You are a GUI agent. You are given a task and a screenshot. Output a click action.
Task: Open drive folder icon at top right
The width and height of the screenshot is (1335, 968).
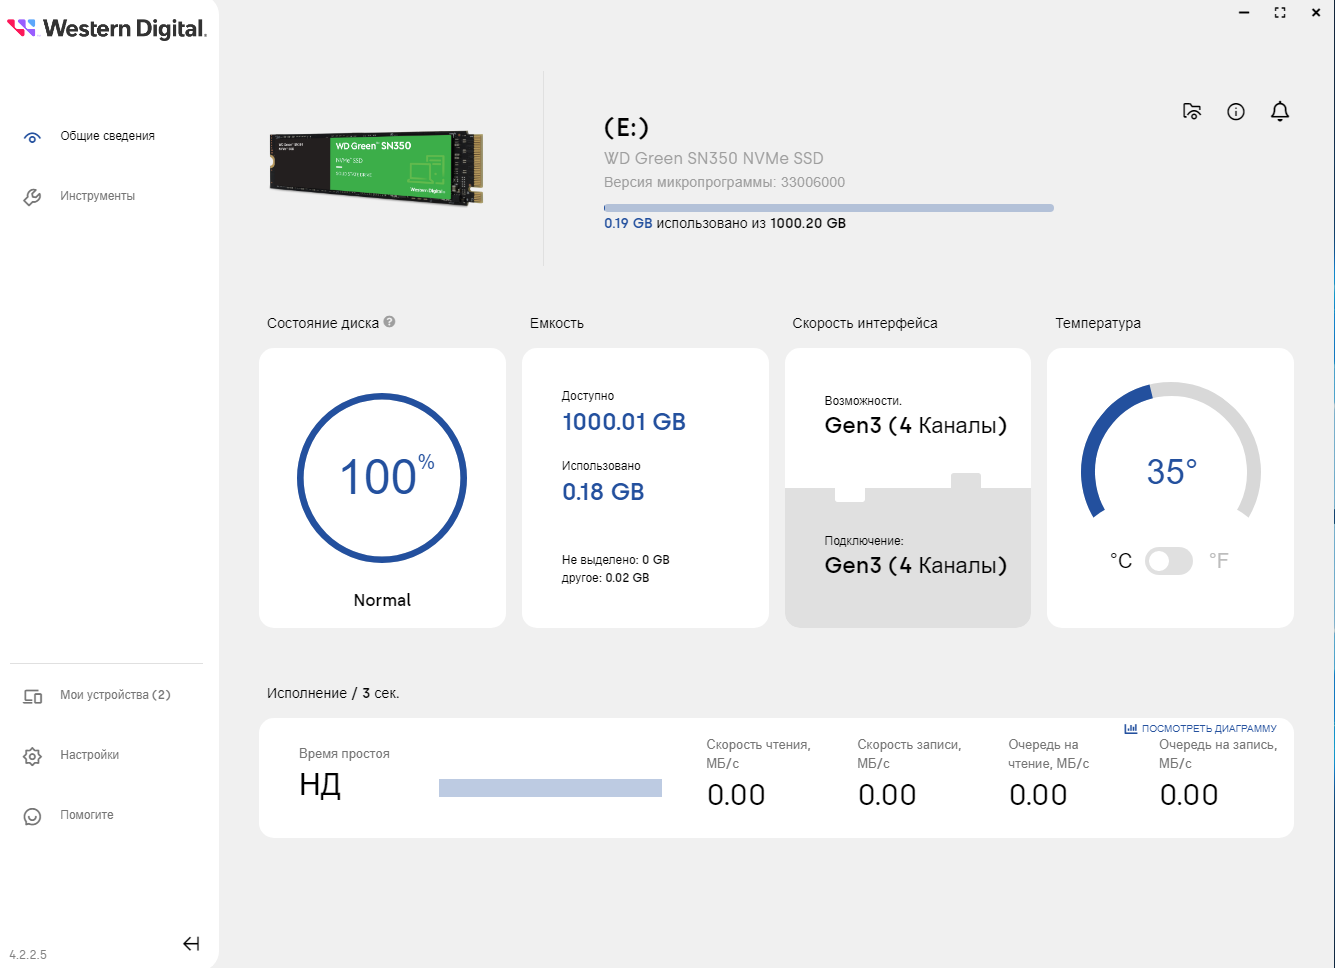[1192, 111]
